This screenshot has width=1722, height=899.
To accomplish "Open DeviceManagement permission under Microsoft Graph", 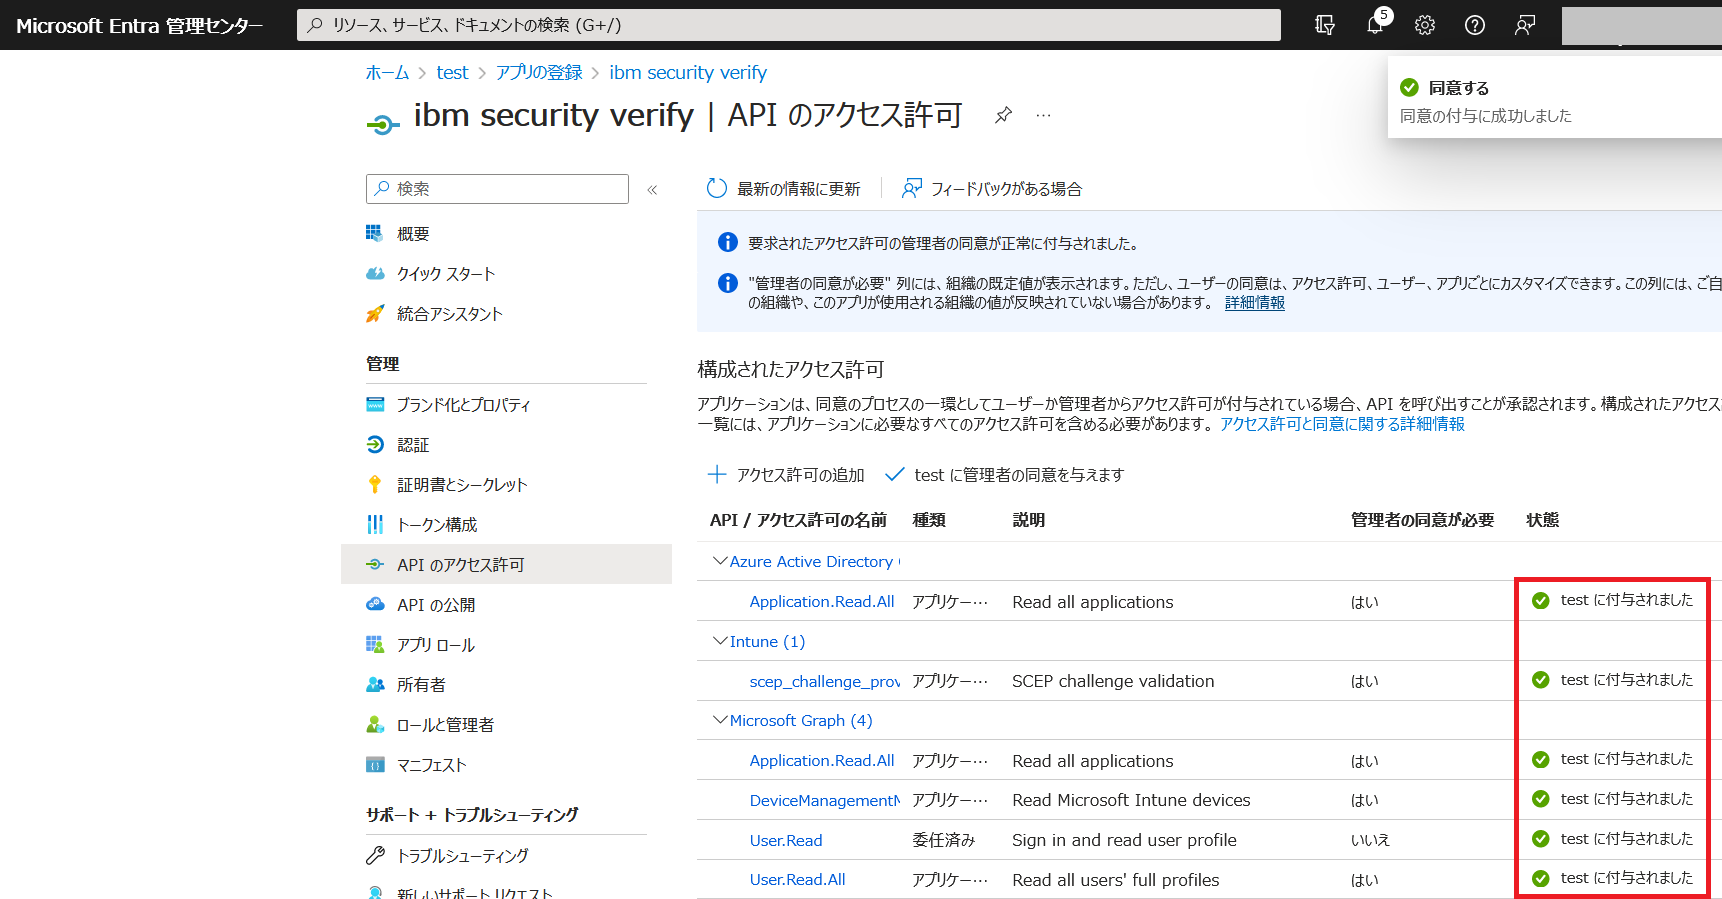I will [825, 800].
